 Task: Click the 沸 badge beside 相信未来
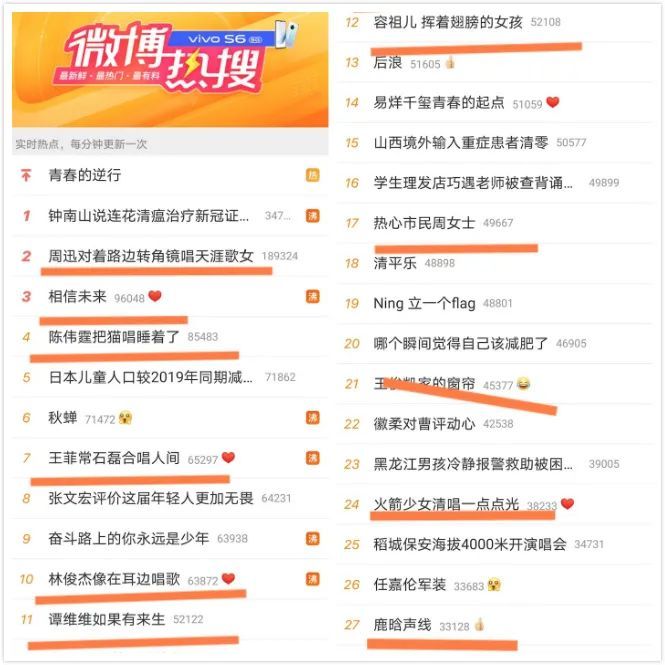(x=313, y=296)
